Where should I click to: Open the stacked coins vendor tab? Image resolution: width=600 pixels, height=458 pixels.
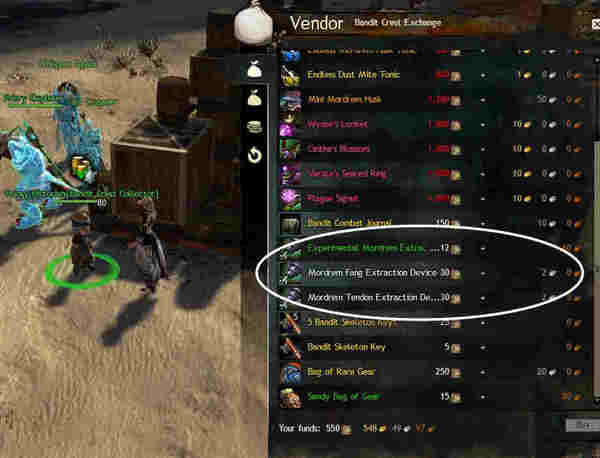click(254, 126)
